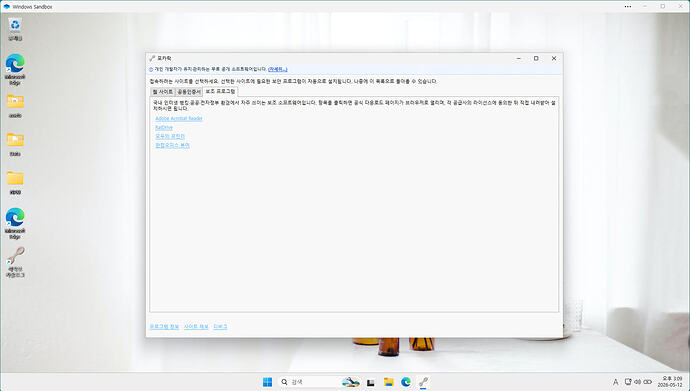Open taskbar clock and date

[670, 382]
